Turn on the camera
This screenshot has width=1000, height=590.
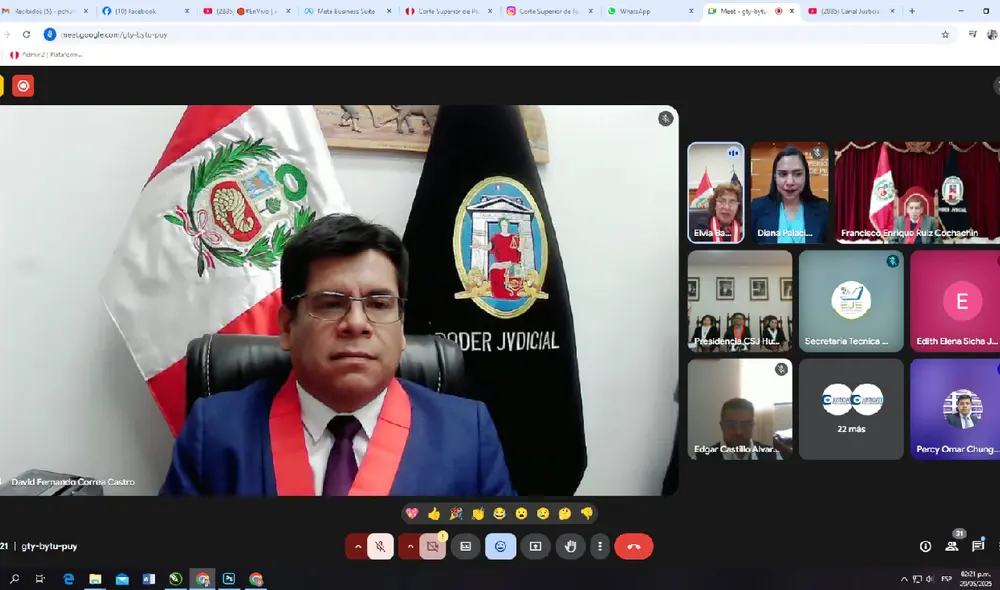tap(432, 546)
